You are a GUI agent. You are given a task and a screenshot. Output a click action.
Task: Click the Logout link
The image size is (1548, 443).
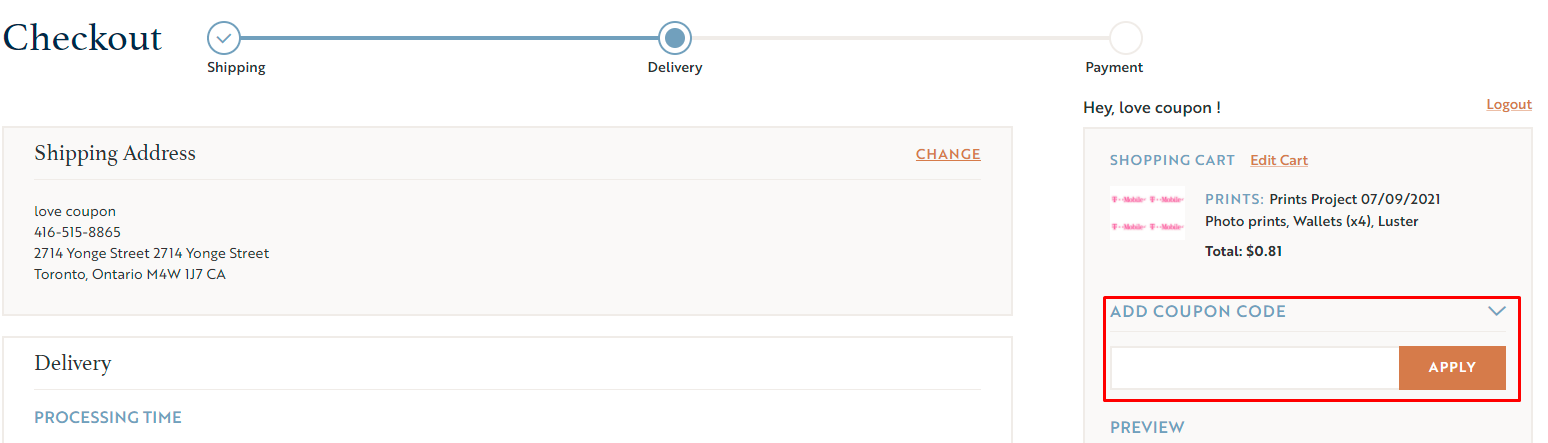coord(1508,105)
